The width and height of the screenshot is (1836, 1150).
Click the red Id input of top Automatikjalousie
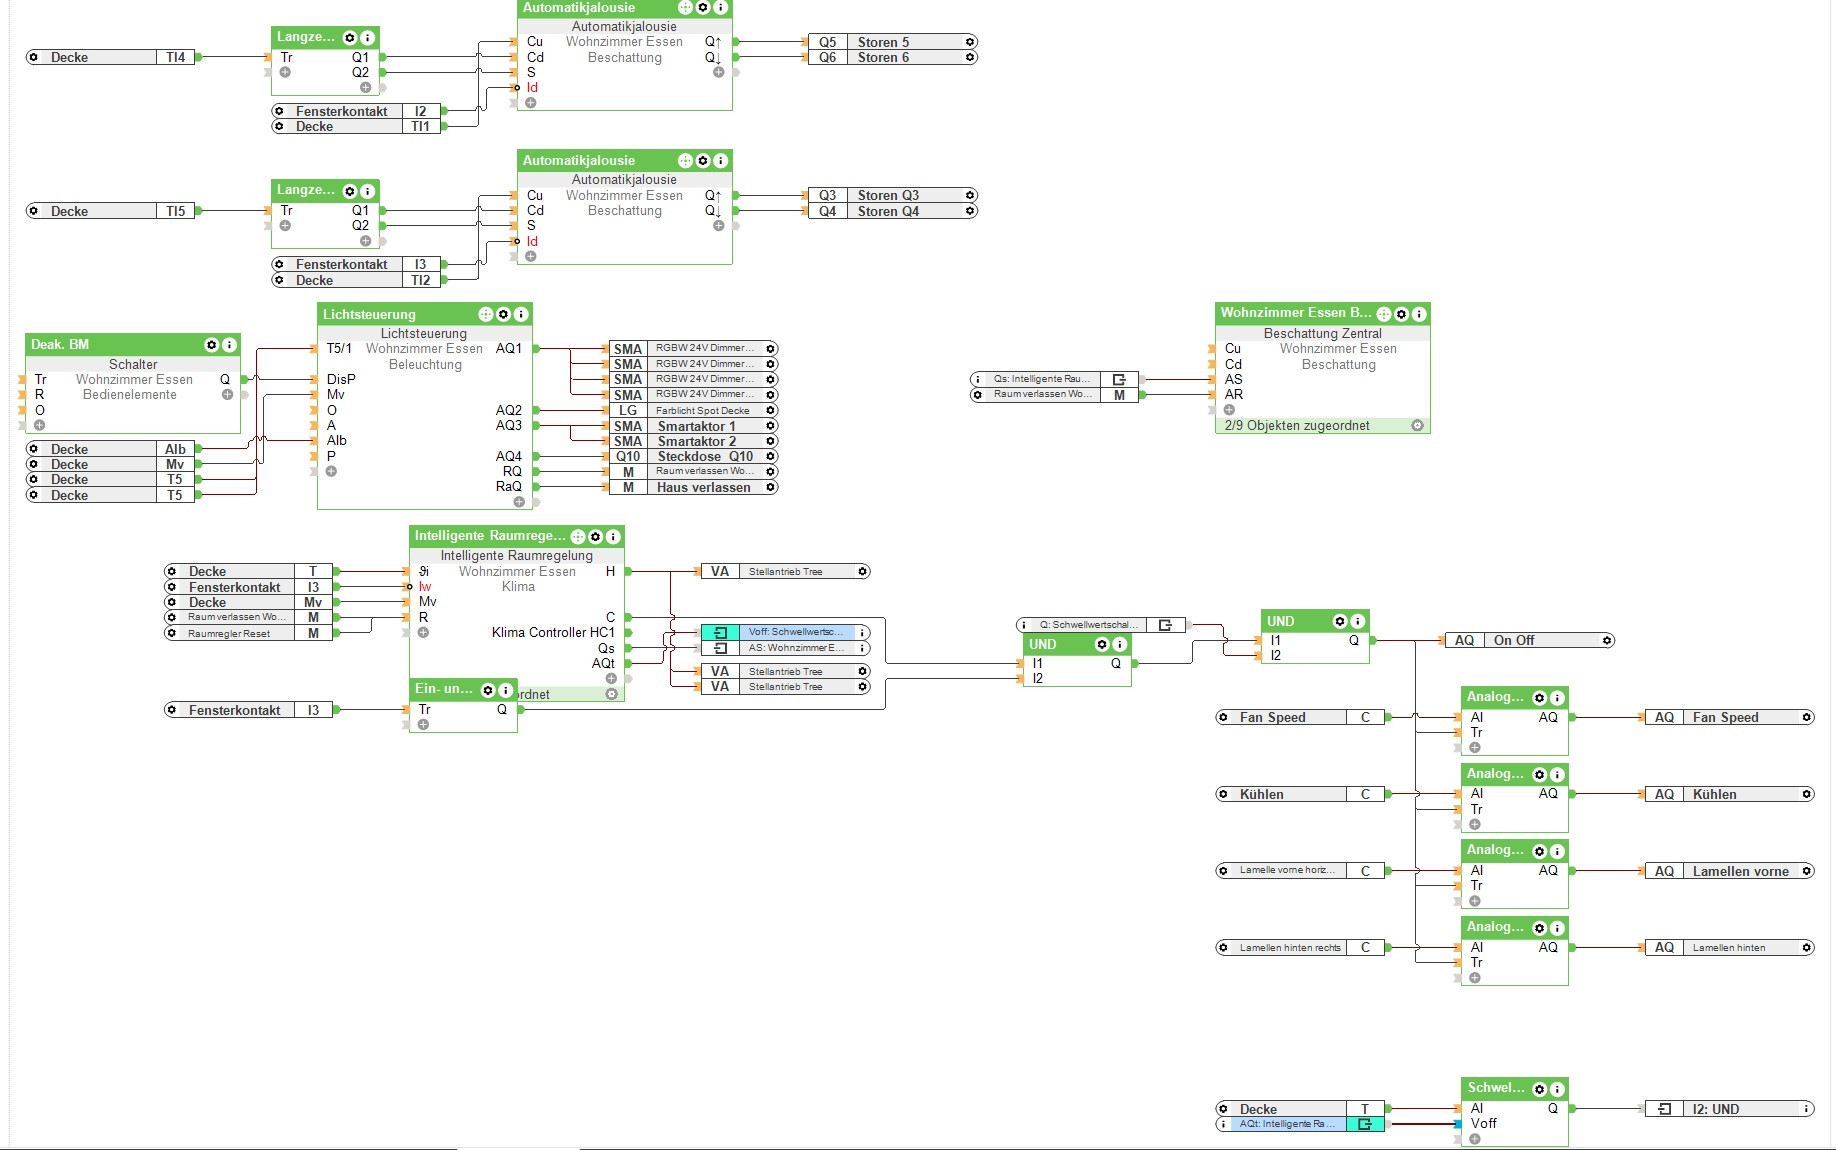(x=532, y=88)
